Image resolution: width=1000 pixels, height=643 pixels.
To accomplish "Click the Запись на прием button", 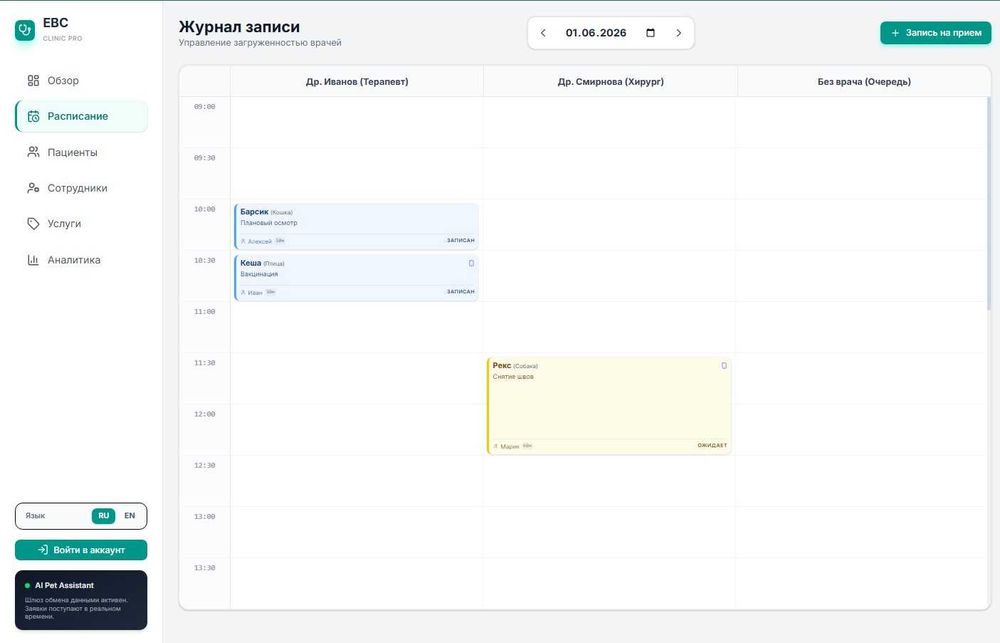I will tap(936, 33).
